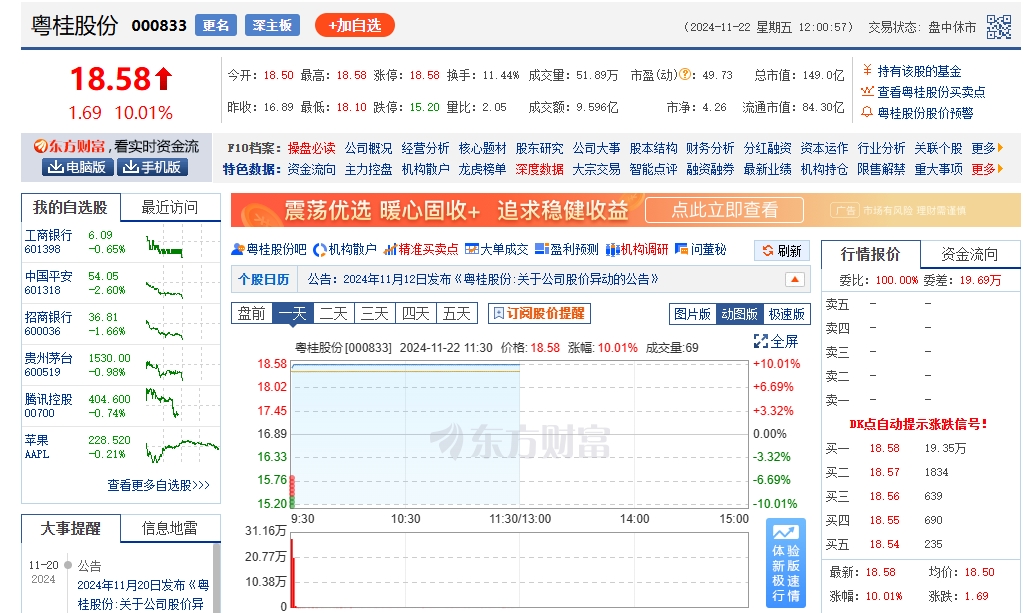
Task: Open 融资融券 link
Action: pyautogui.click(x=710, y=170)
